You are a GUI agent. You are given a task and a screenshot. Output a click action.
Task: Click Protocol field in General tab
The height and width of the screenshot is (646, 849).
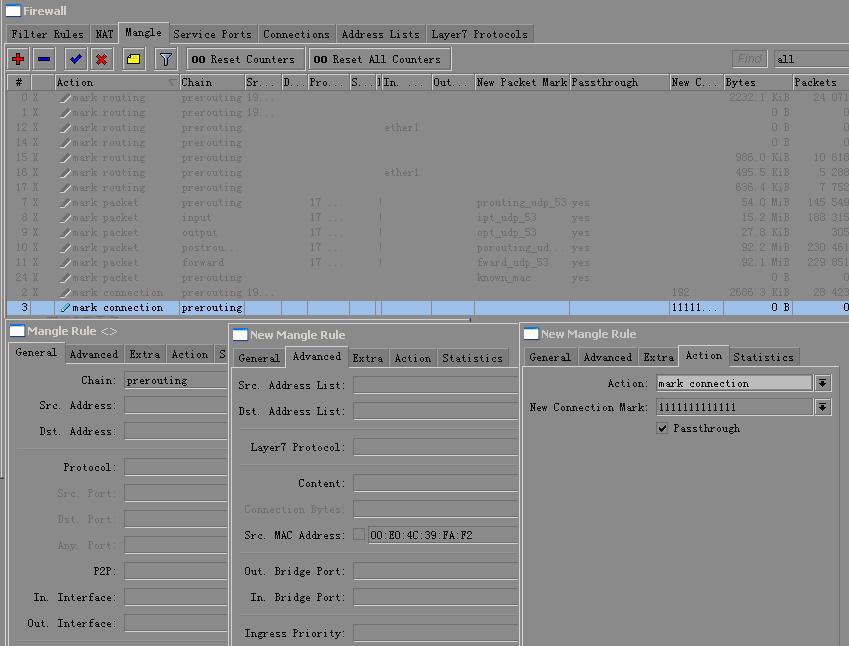175,467
